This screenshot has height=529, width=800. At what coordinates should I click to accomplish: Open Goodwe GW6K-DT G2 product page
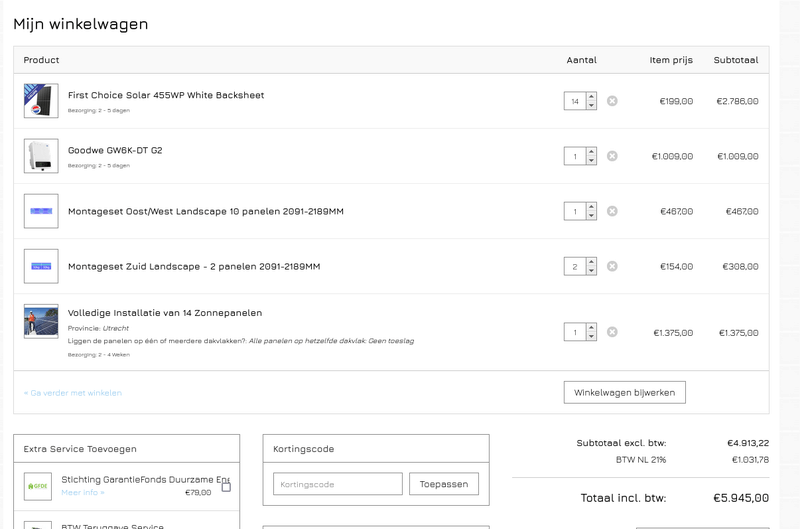pos(115,150)
